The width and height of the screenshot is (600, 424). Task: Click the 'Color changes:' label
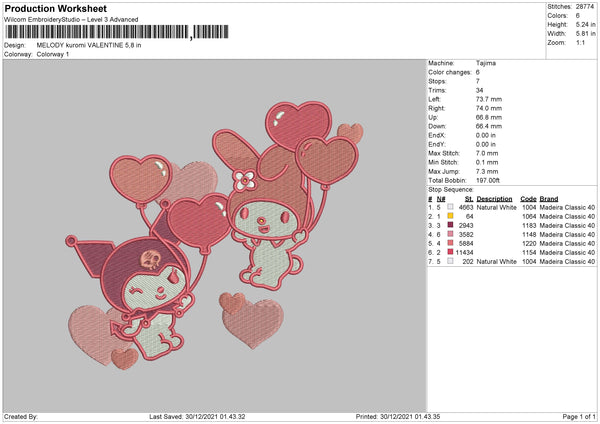pyautogui.click(x=450, y=72)
